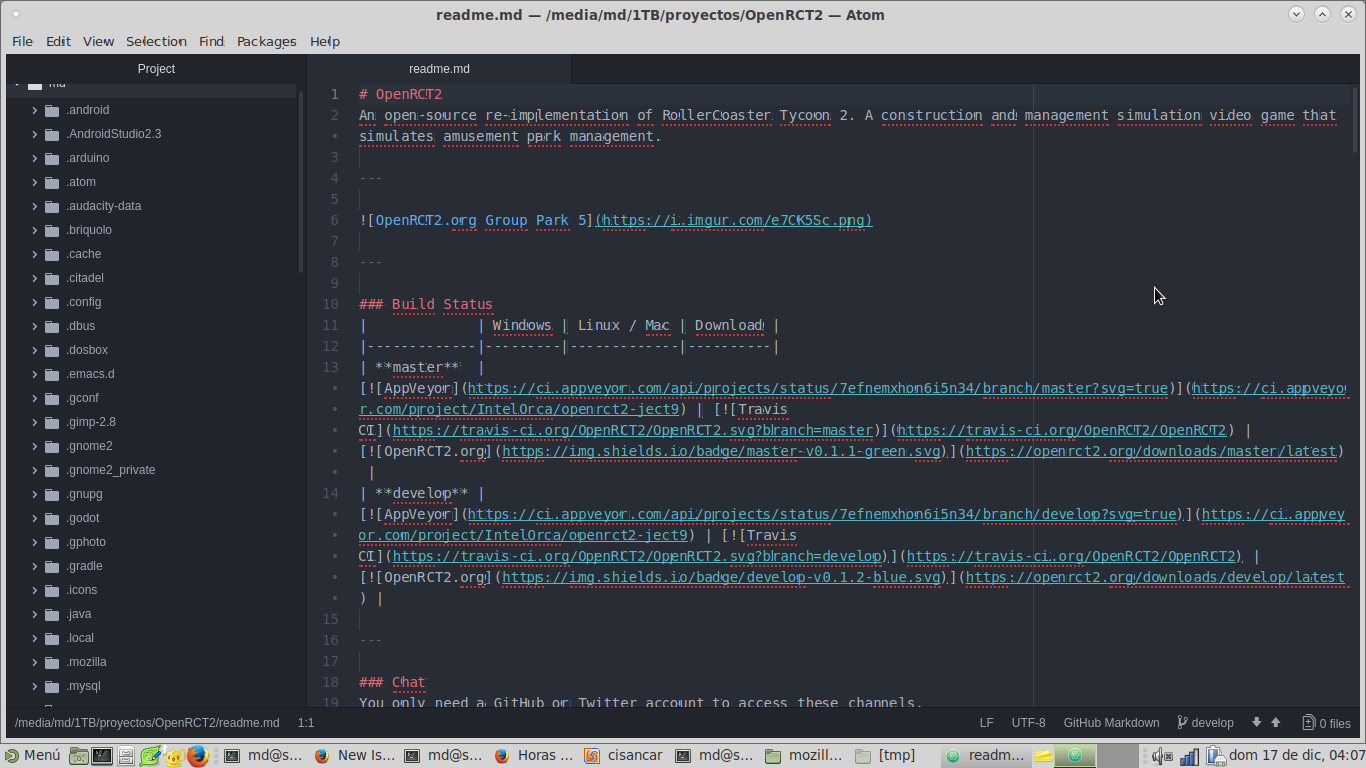Click the git push up-arrow in status bar
1366x768 pixels.
[x=1276, y=723]
